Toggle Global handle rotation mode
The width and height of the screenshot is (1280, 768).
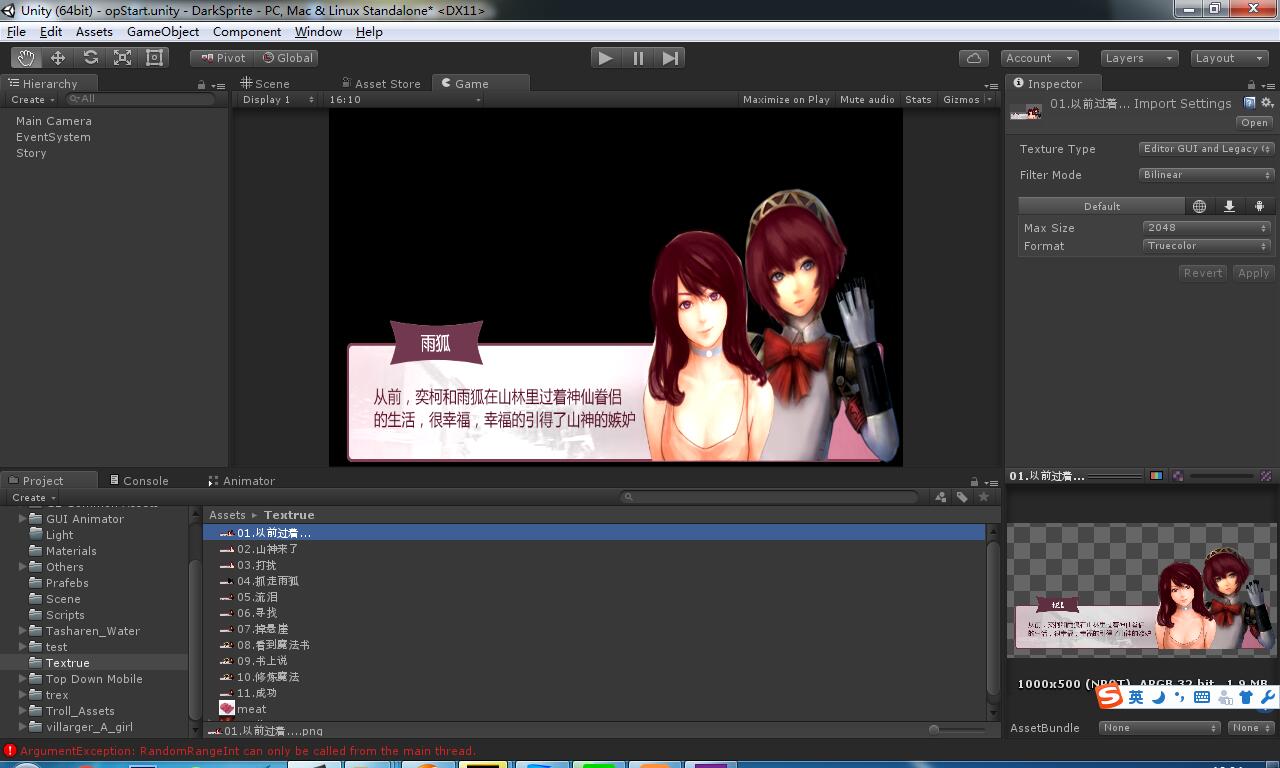287,58
